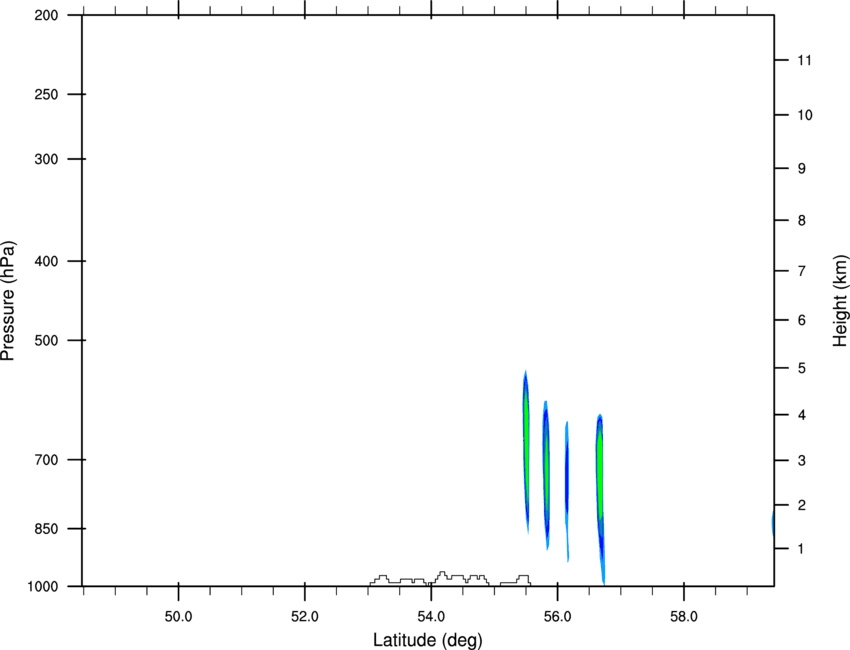Image resolution: width=850 pixels, height=650 pixels.
Task: Click the 850 pressure tick label
Action: 46,529
